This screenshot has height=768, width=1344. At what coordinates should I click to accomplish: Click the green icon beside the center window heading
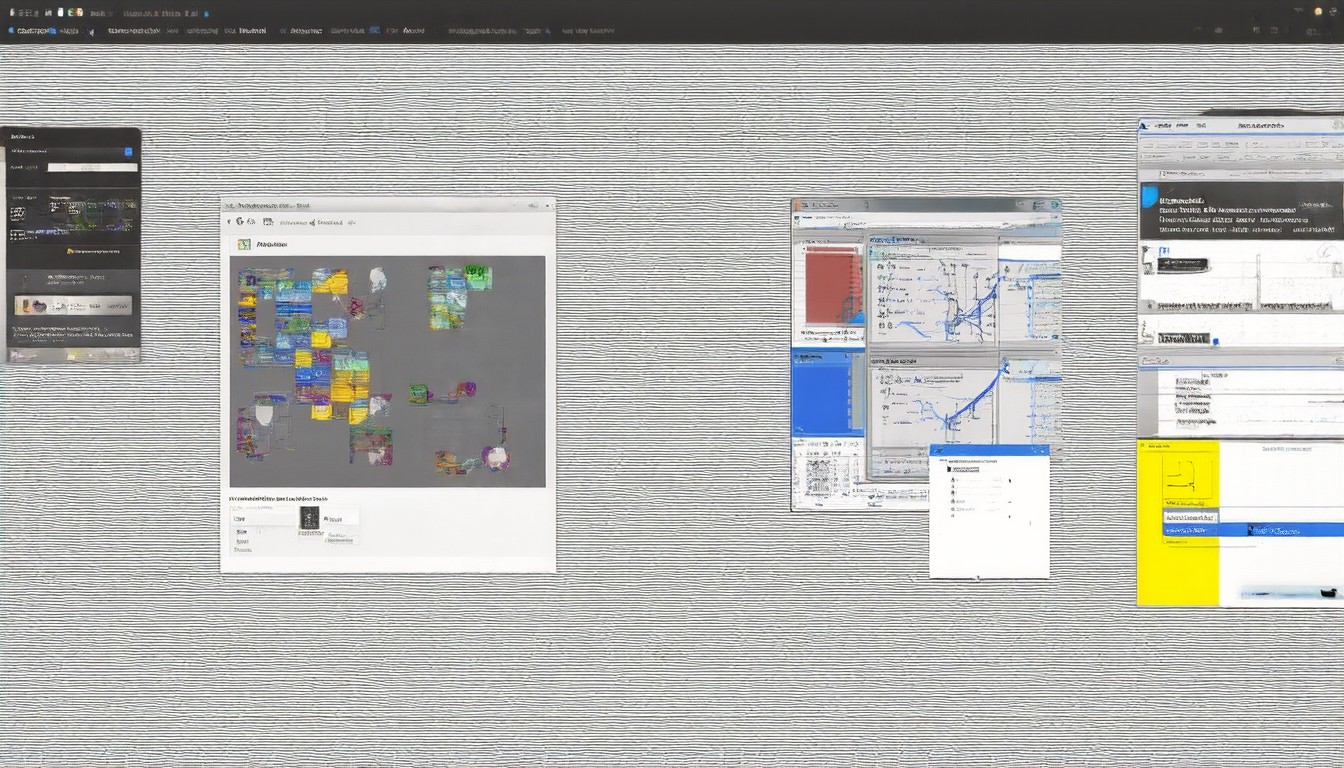point(244,244)
